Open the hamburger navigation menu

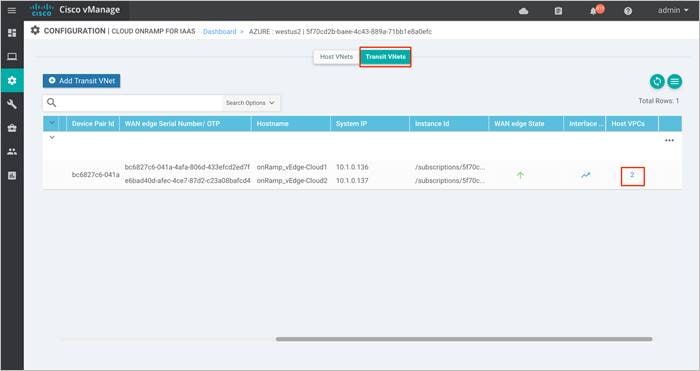(12, 10)
